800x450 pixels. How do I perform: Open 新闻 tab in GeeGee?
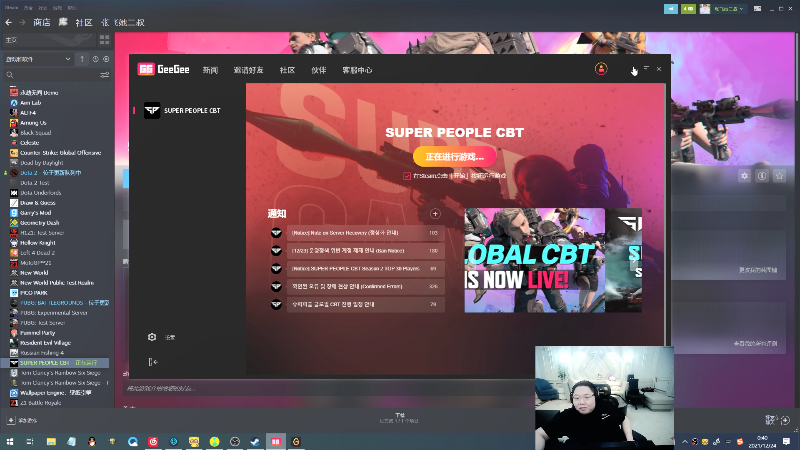(210, 70)
